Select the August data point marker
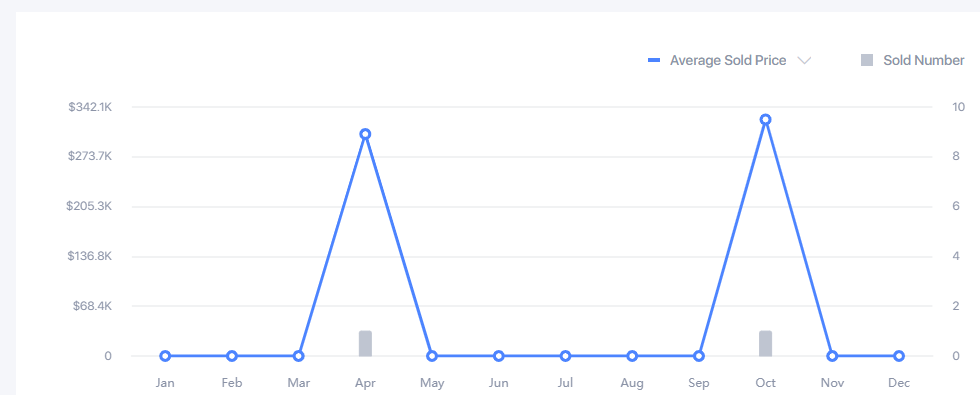 point(632,356)
